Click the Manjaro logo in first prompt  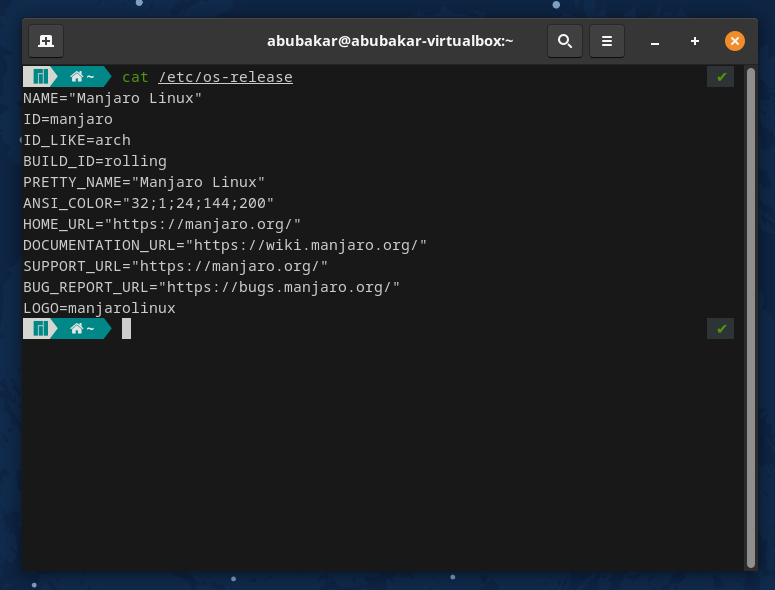40,77
